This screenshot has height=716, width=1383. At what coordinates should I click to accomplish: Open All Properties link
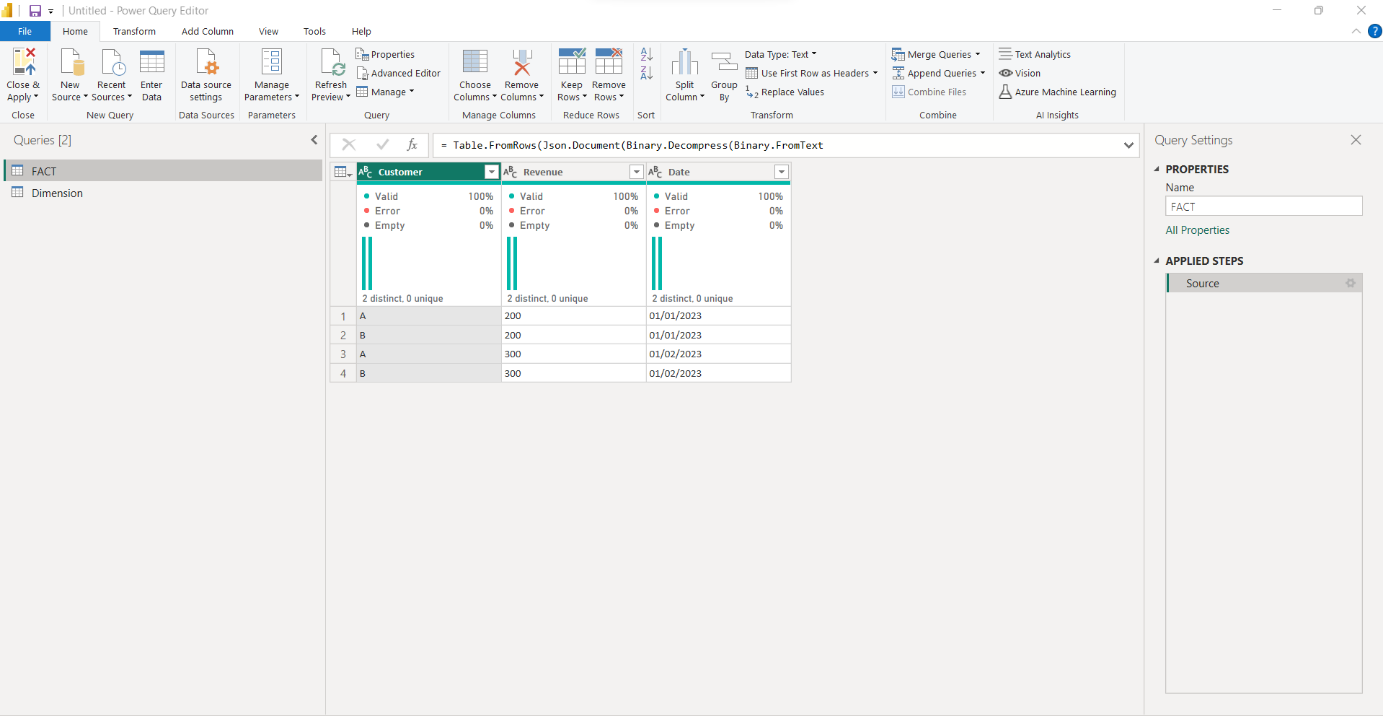1197,229
